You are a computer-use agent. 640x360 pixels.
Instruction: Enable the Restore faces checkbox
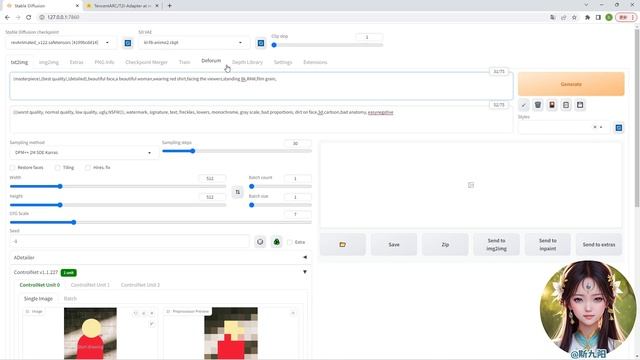point(12,168)
